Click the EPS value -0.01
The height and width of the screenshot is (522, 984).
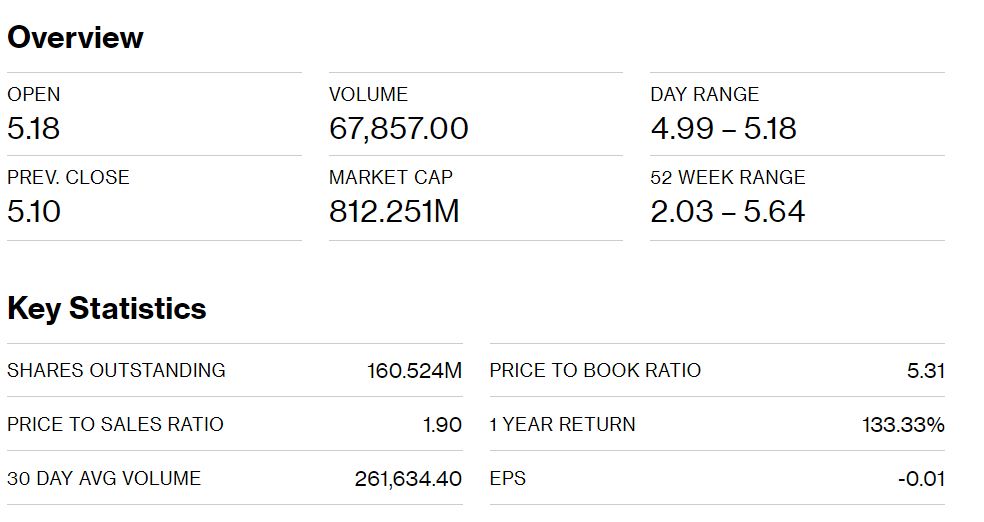[921, 479]
